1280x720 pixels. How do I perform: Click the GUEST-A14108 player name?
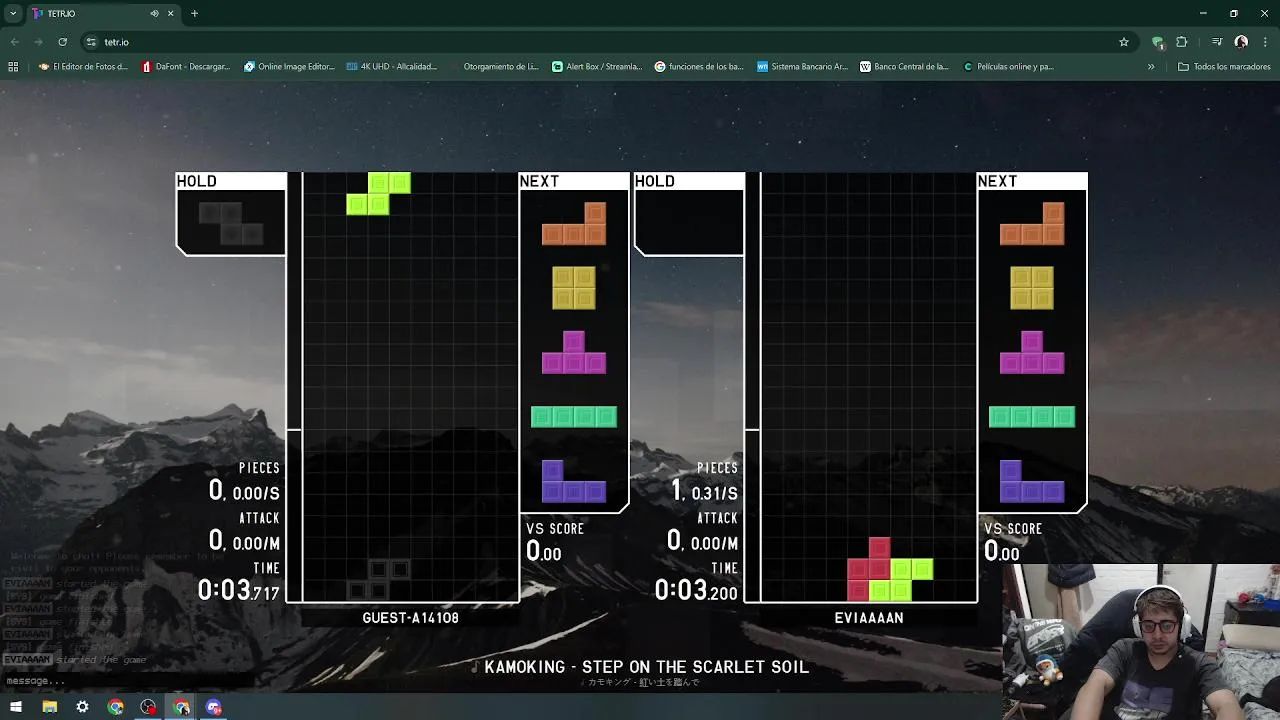click(x=410, y=618)
